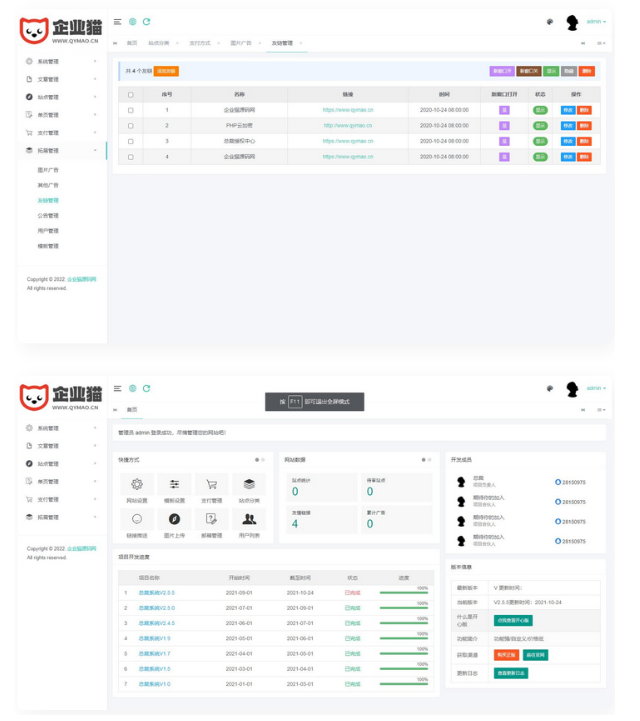This screenshot has width=640, height=721.
Task: Click orange 添加友链 button
Action: 166,71
